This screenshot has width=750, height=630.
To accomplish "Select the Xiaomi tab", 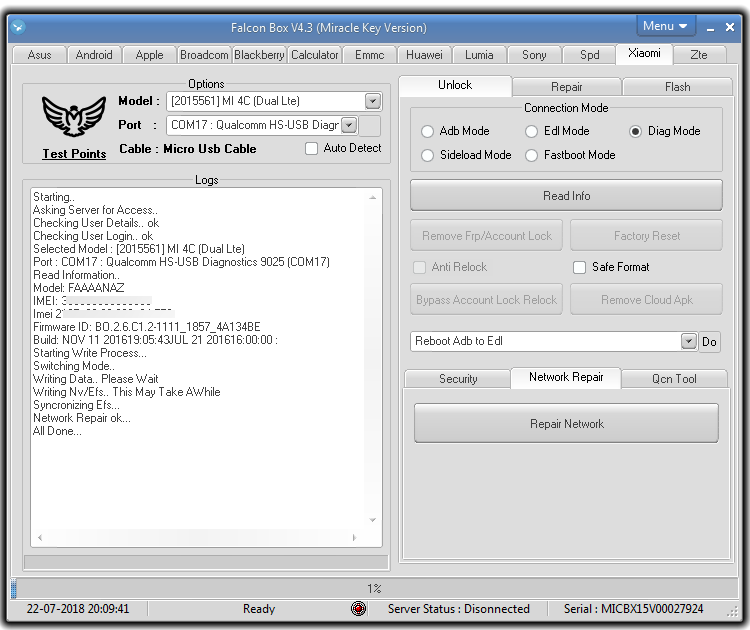I will (644, 53).
